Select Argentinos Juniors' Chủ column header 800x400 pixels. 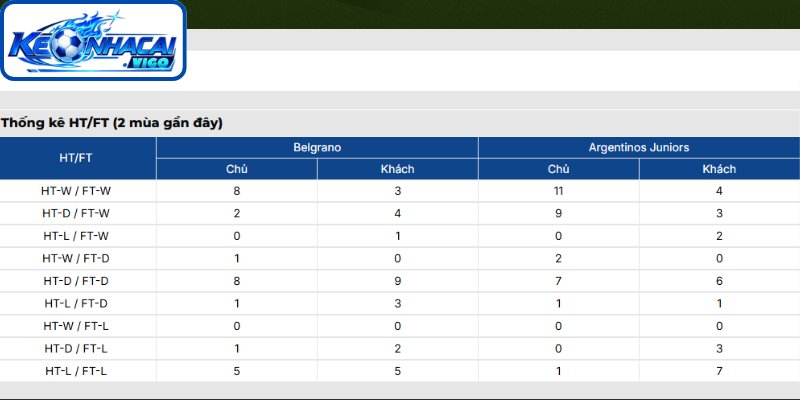coord(558,169)
